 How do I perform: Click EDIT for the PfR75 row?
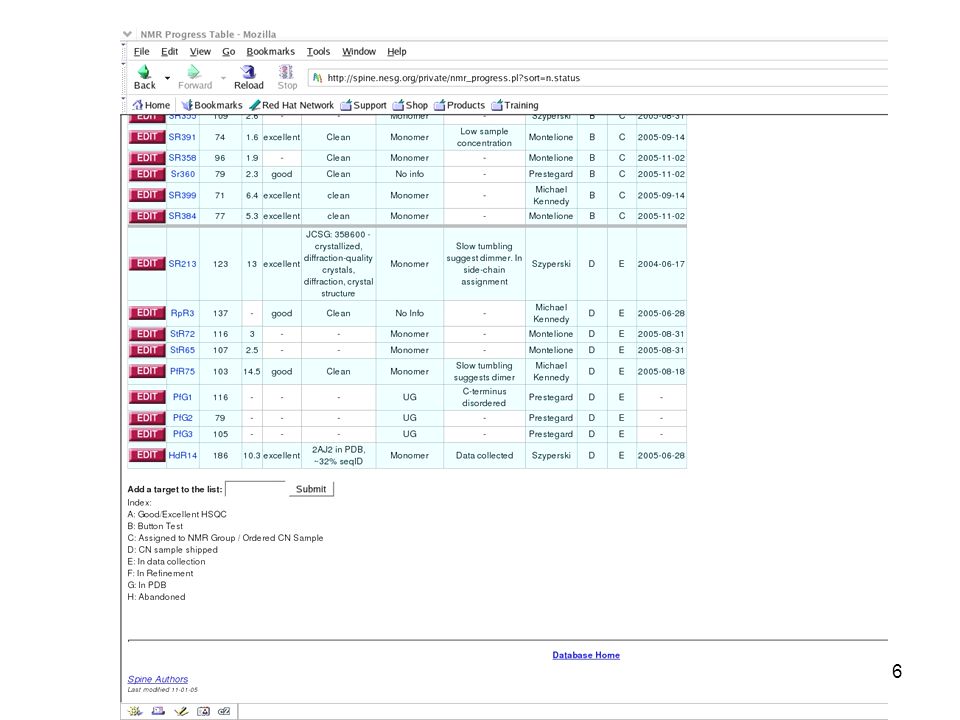147,371
